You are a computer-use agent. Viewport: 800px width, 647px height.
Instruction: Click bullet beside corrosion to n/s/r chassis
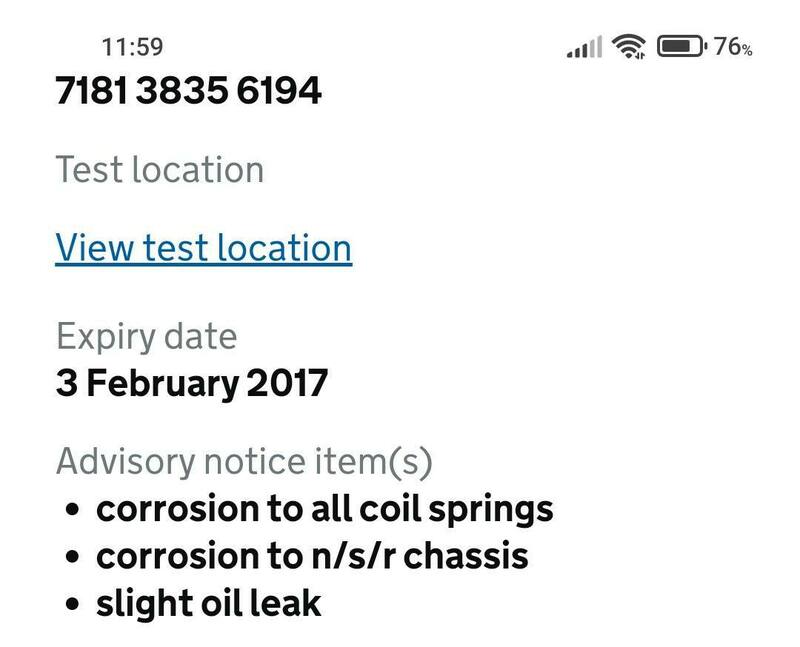coord(72,557)
